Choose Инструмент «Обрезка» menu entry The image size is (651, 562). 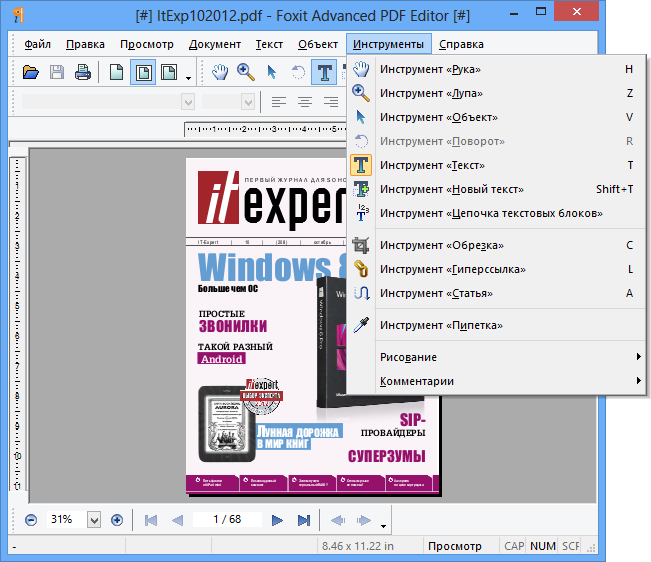pos(497,245)
